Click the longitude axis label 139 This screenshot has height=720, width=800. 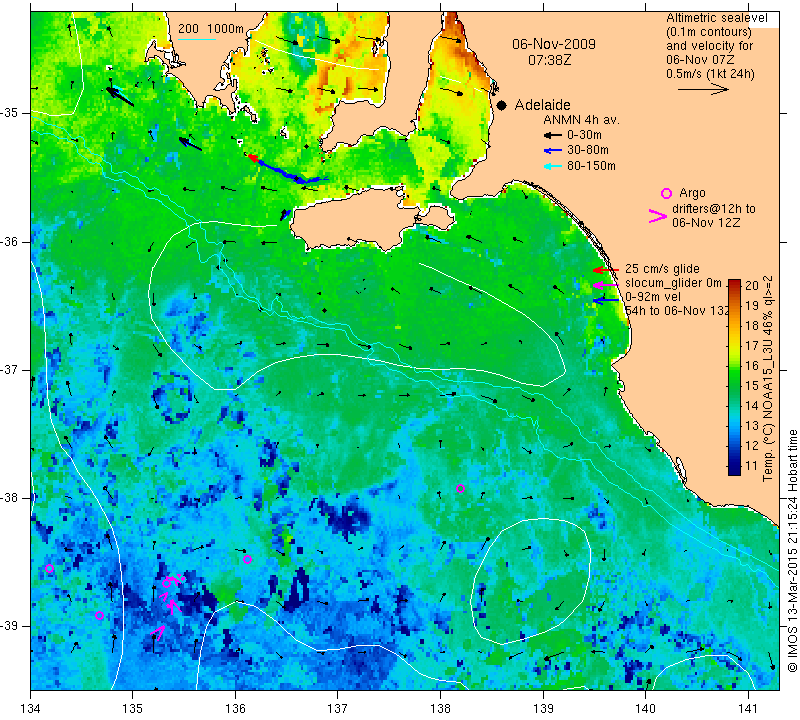(x=543, y=709)
